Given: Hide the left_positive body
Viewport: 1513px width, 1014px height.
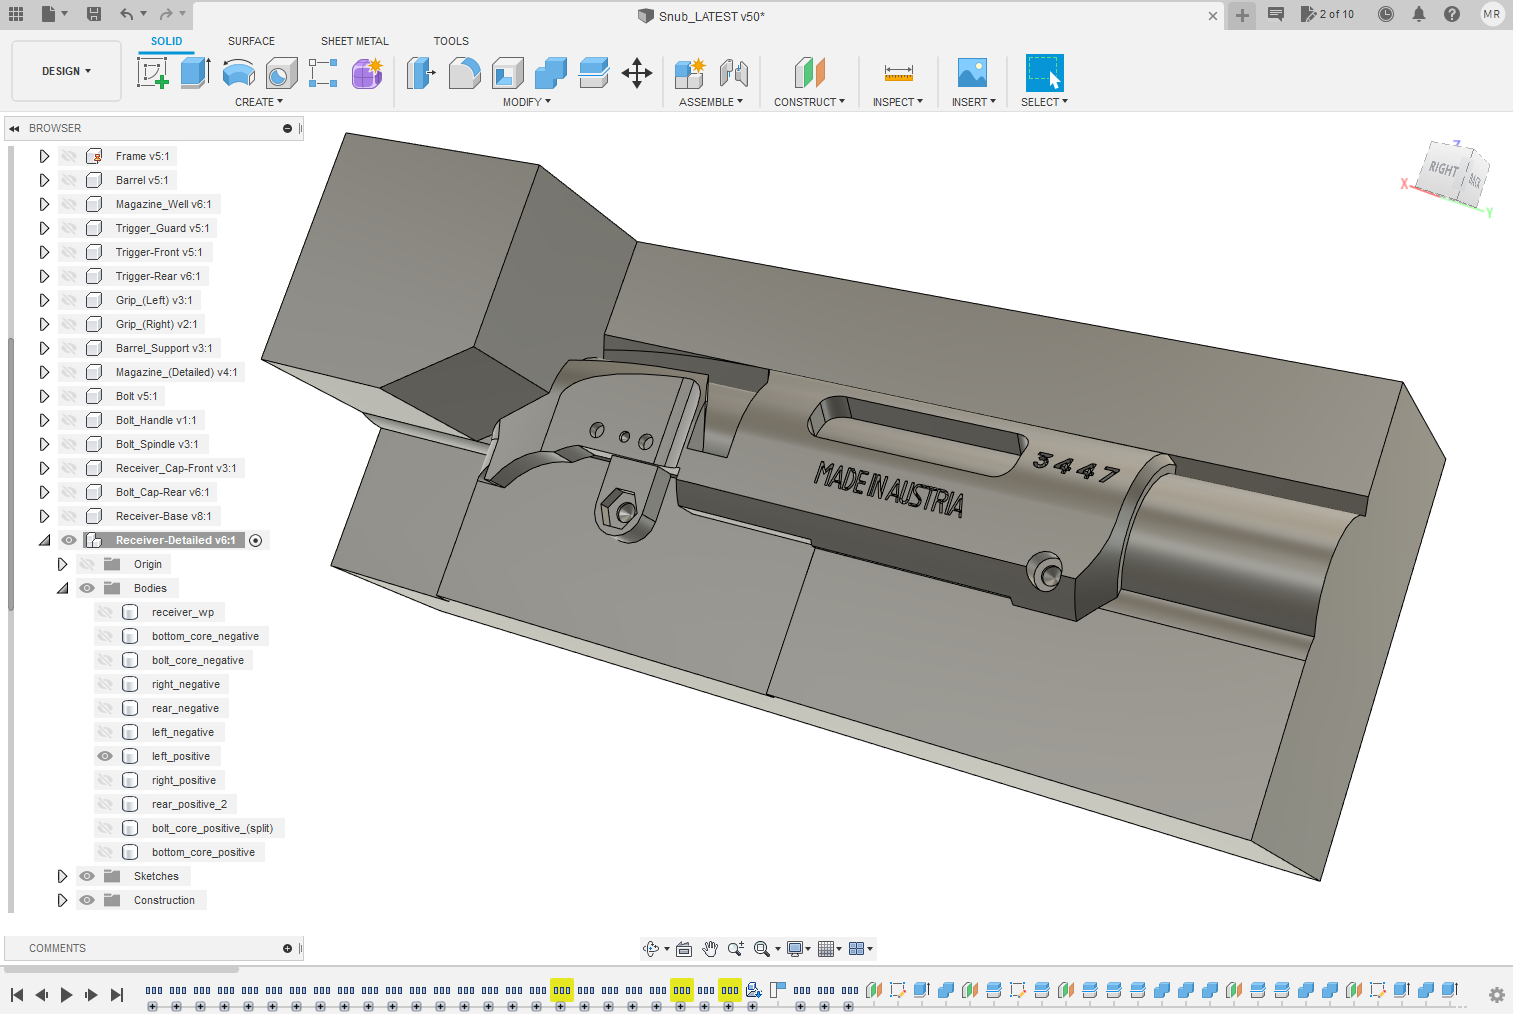Looking at the screenshot, I should [x=105, y=756].
